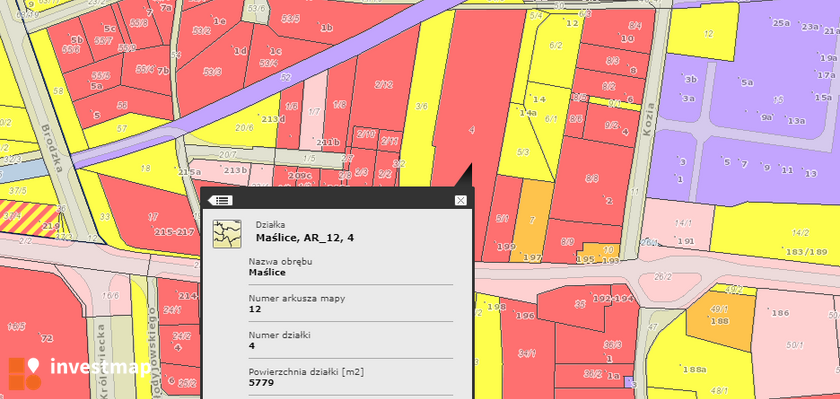
Task: Select striped parcel with building 219
Action: click(x=29, y=218)
